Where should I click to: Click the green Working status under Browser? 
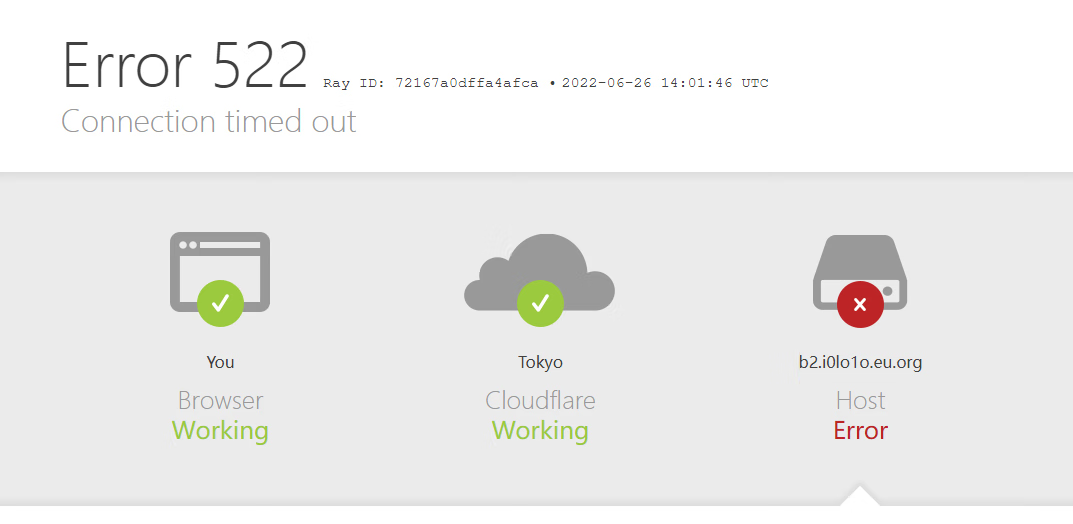tap(220, 431)
